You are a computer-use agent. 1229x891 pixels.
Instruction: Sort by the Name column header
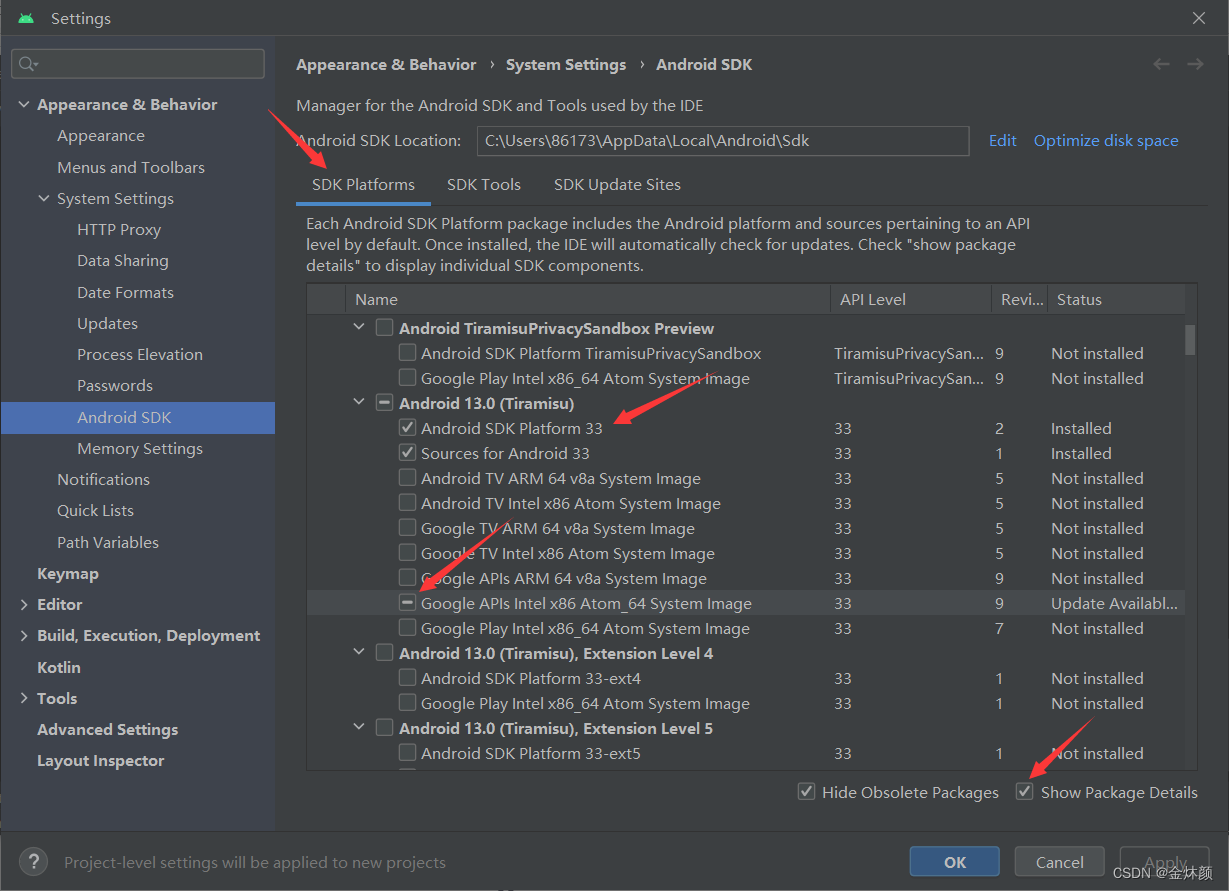click(587, 299)
